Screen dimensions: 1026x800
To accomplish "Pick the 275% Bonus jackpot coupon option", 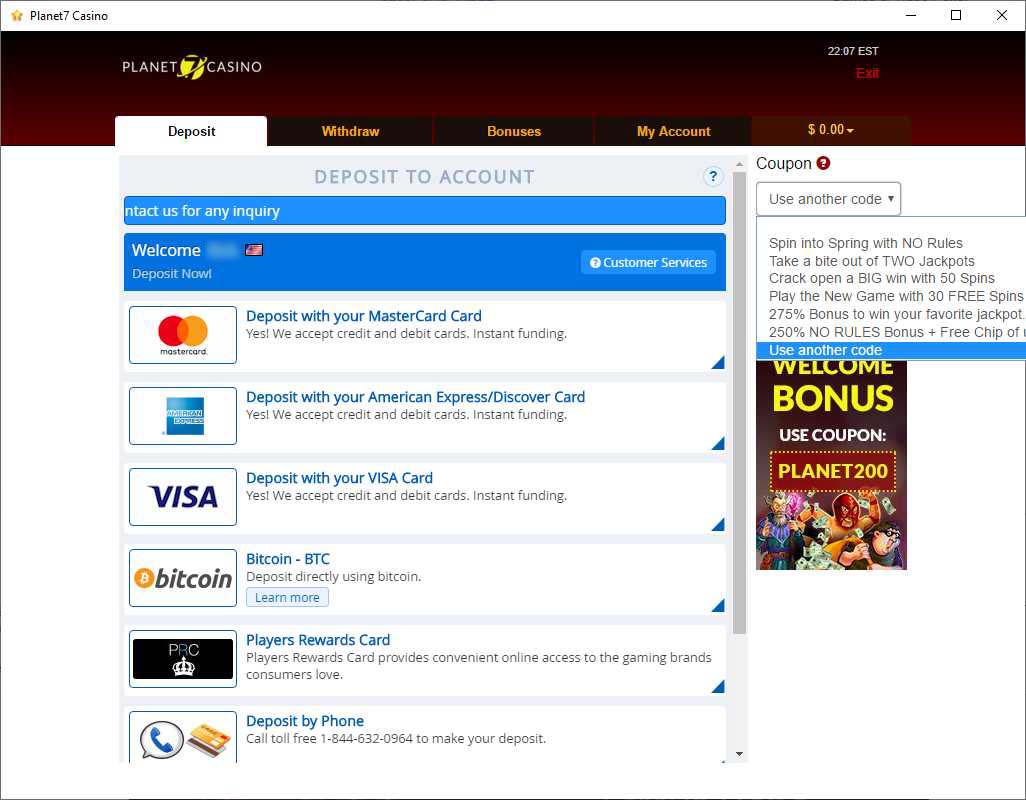I will tap(891, 314).
